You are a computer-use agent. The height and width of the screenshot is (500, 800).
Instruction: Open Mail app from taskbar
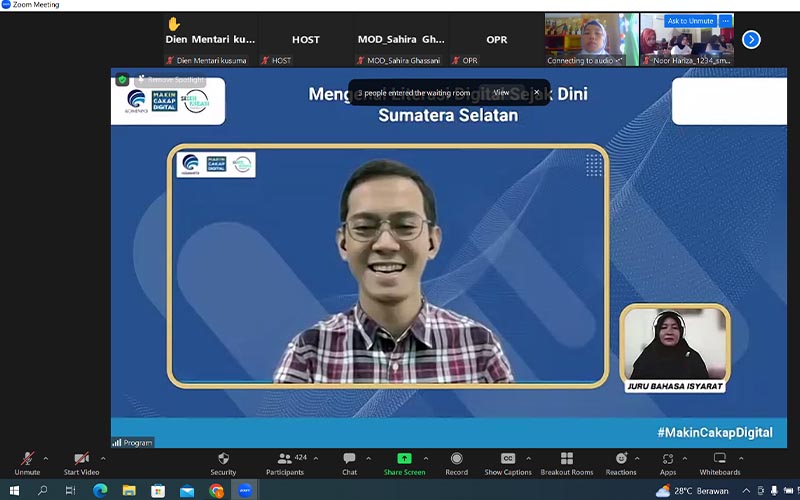187,491
